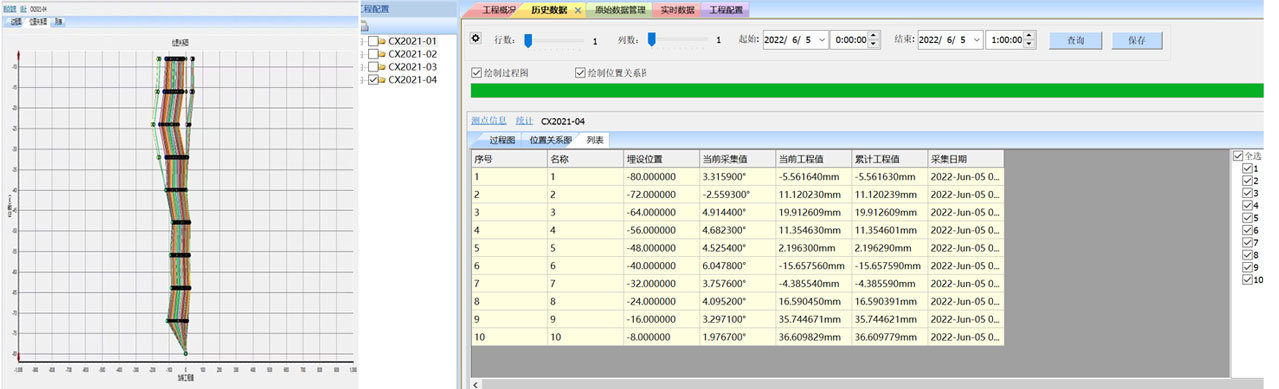This screenshot has width=1279, height=389.
Task: Sort by the 采集日期 column header
Action: point(965,159)
